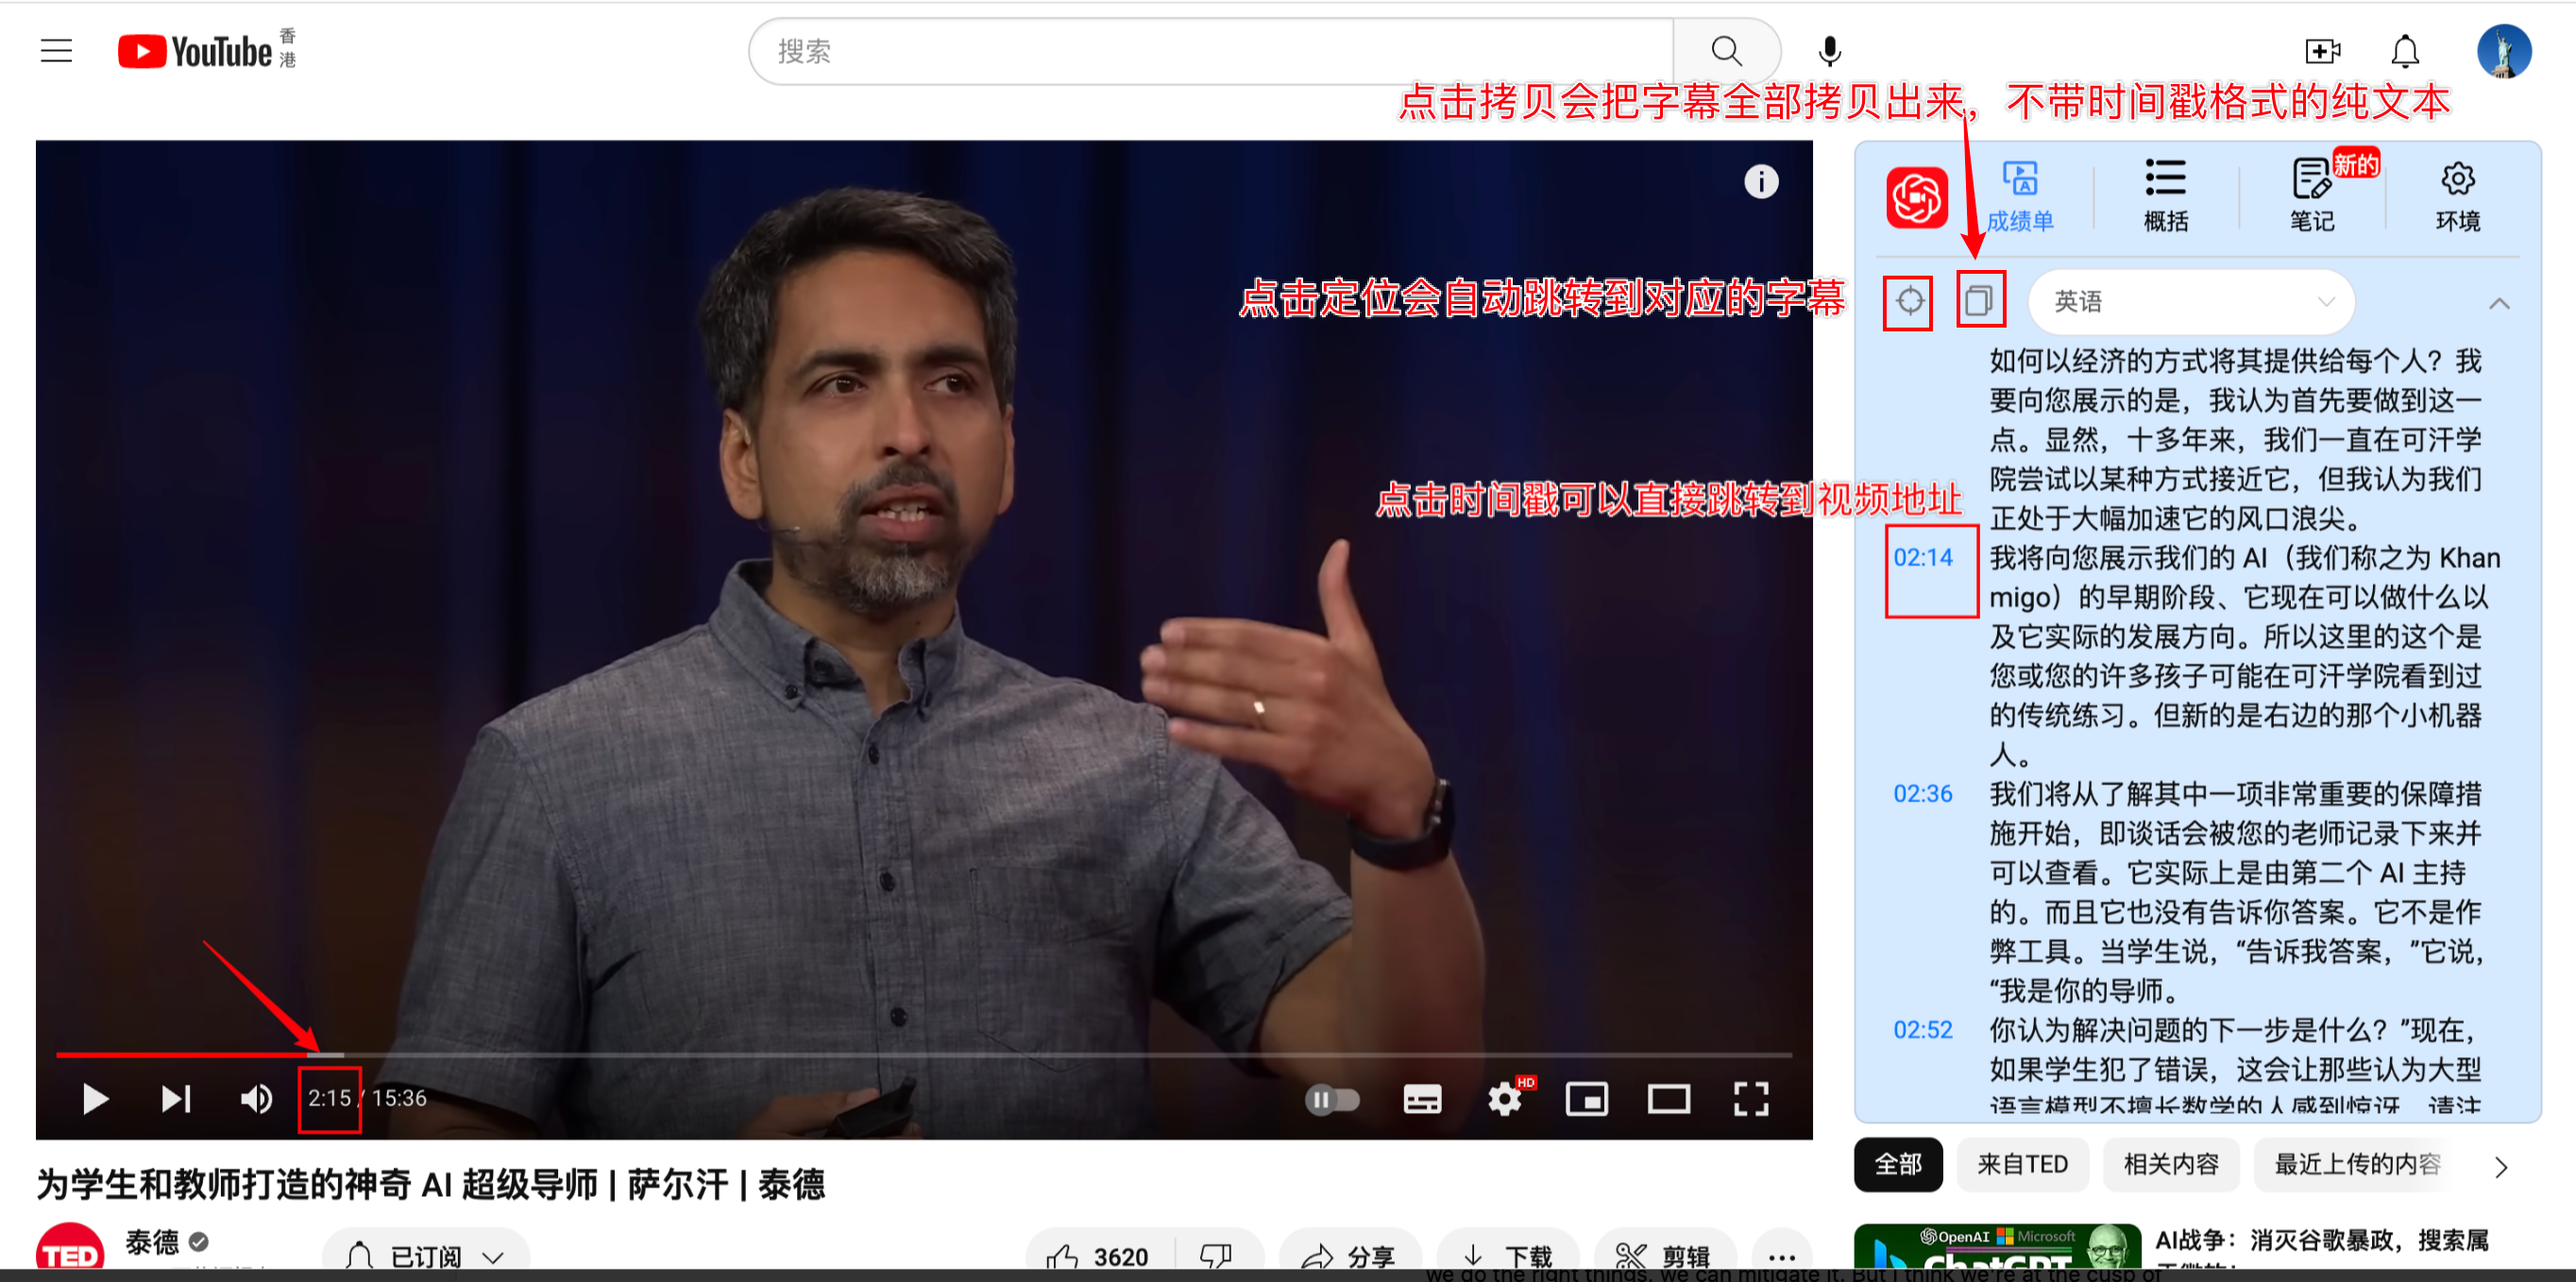This screenshot has width=2576, height=1282.
Task: Open YouTube notifications bell
Action: pyautogui.click(x=2404, y=51)
